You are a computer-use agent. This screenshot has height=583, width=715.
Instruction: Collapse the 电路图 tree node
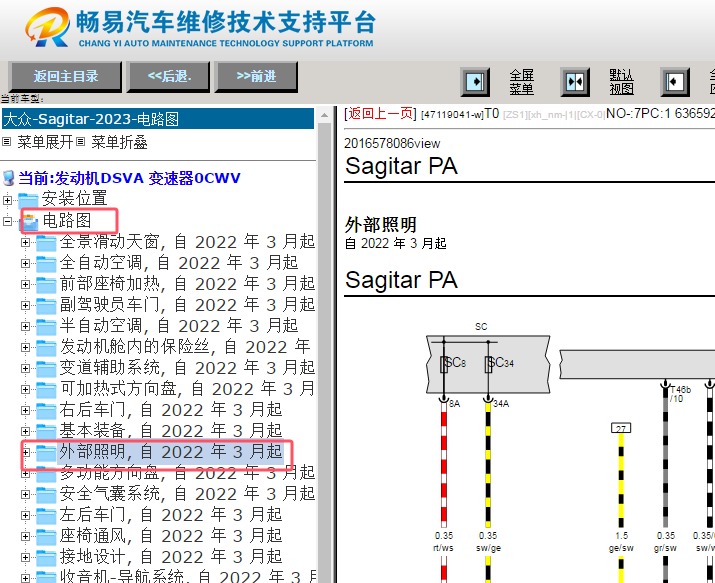coord(7,221)
